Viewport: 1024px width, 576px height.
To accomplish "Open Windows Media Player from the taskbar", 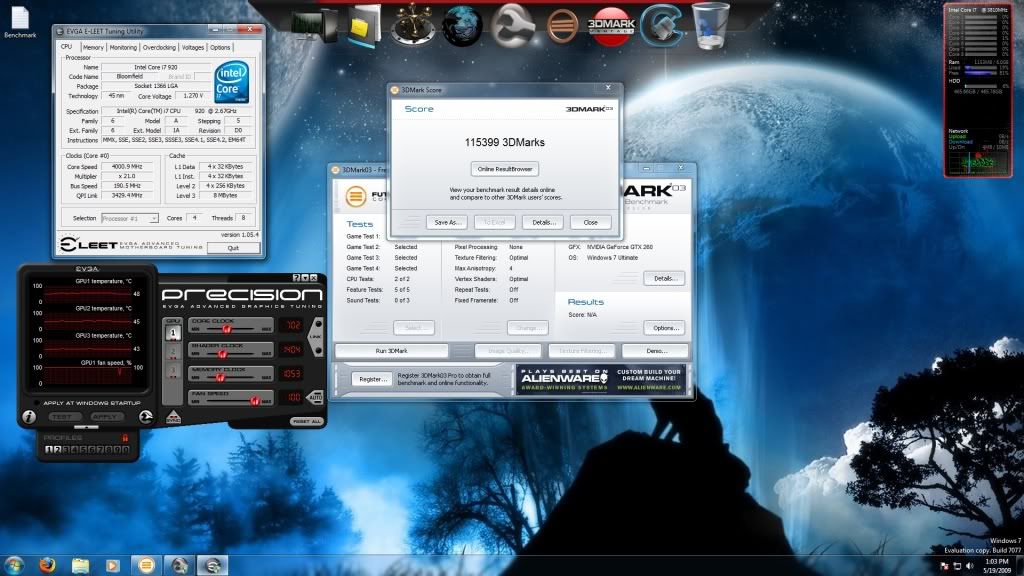I will 112,565.
